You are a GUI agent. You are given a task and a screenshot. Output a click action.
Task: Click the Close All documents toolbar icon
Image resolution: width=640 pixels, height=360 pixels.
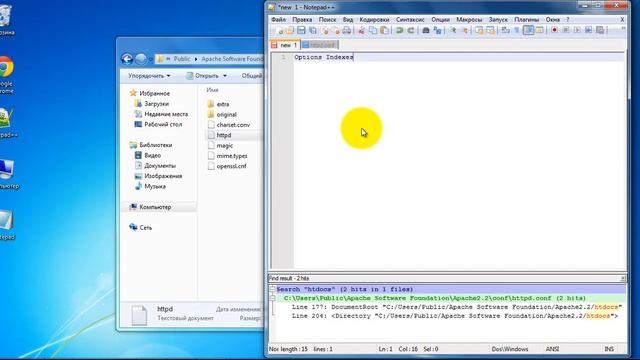pyautogui.click(x=336, y=30)
